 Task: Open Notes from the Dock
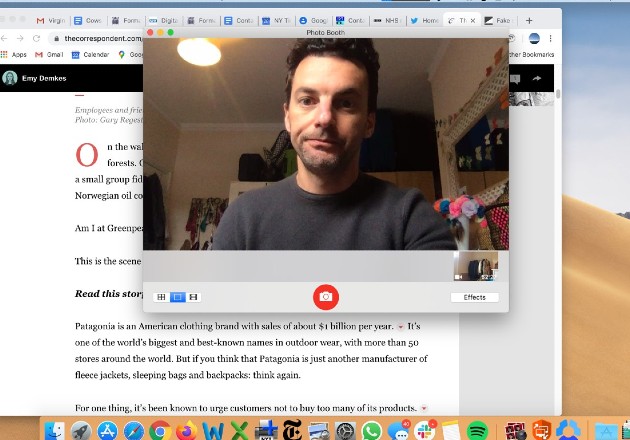pos(451,431)
